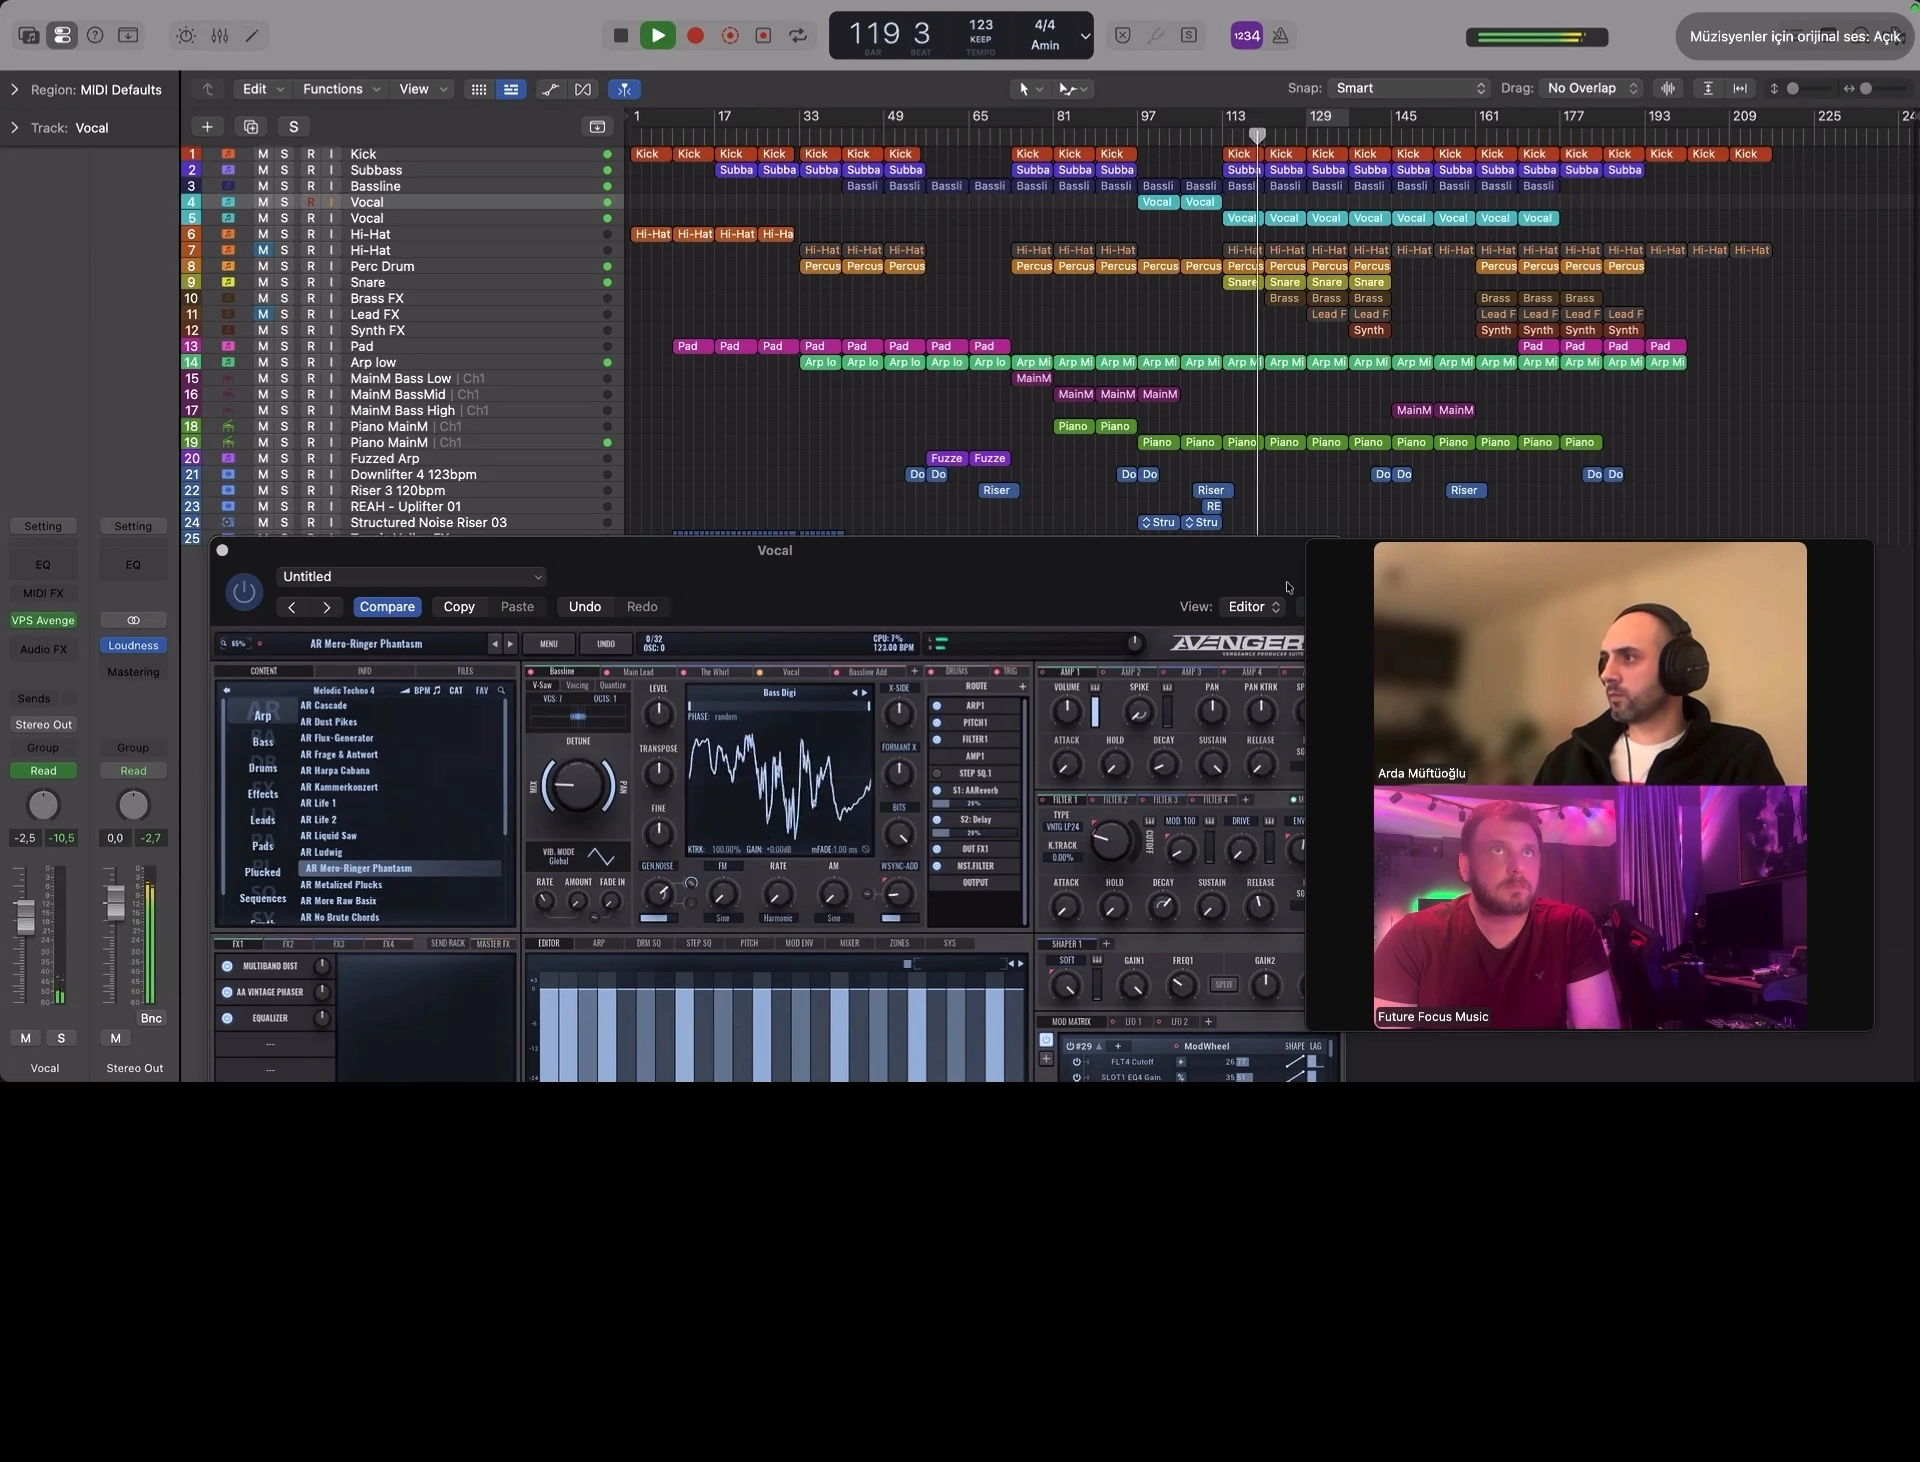Open the Mixer from the control bar
The height and width of the screenshot is (1462, 1920).
pos(219,36)
